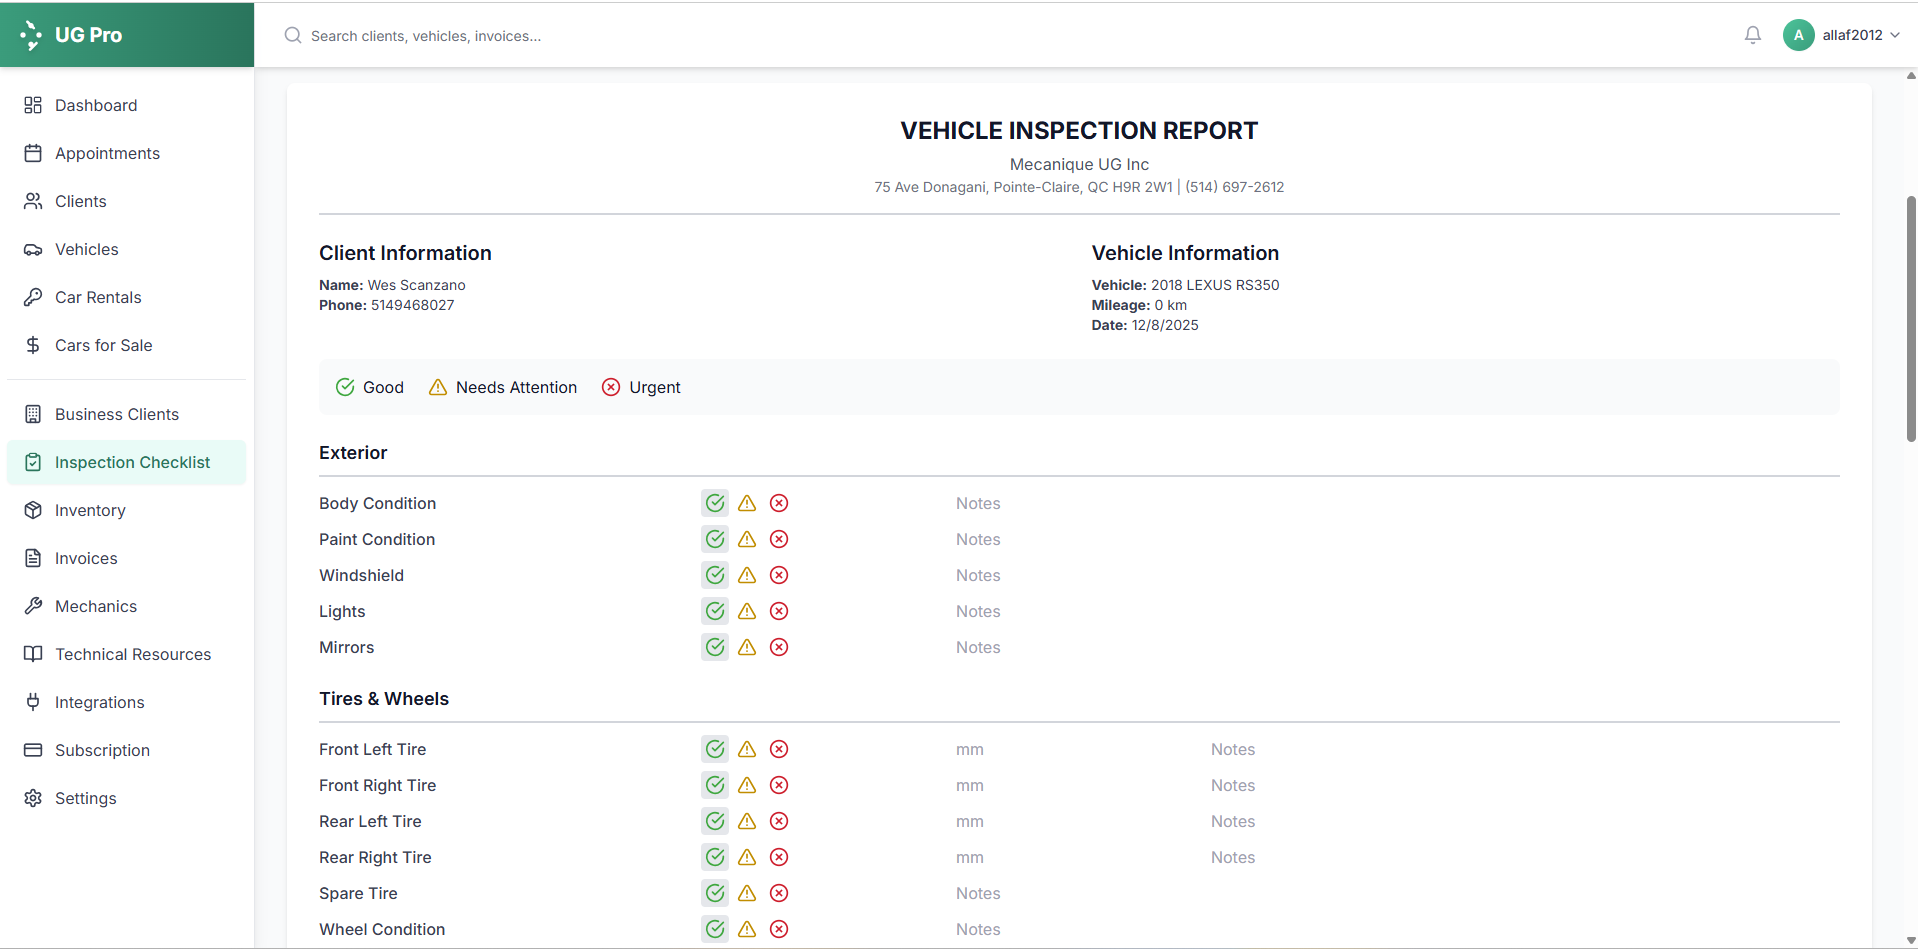Mark Mirrors as Urgent
The height and width of the screenshot is (949, 1918).
pos(779,647)
